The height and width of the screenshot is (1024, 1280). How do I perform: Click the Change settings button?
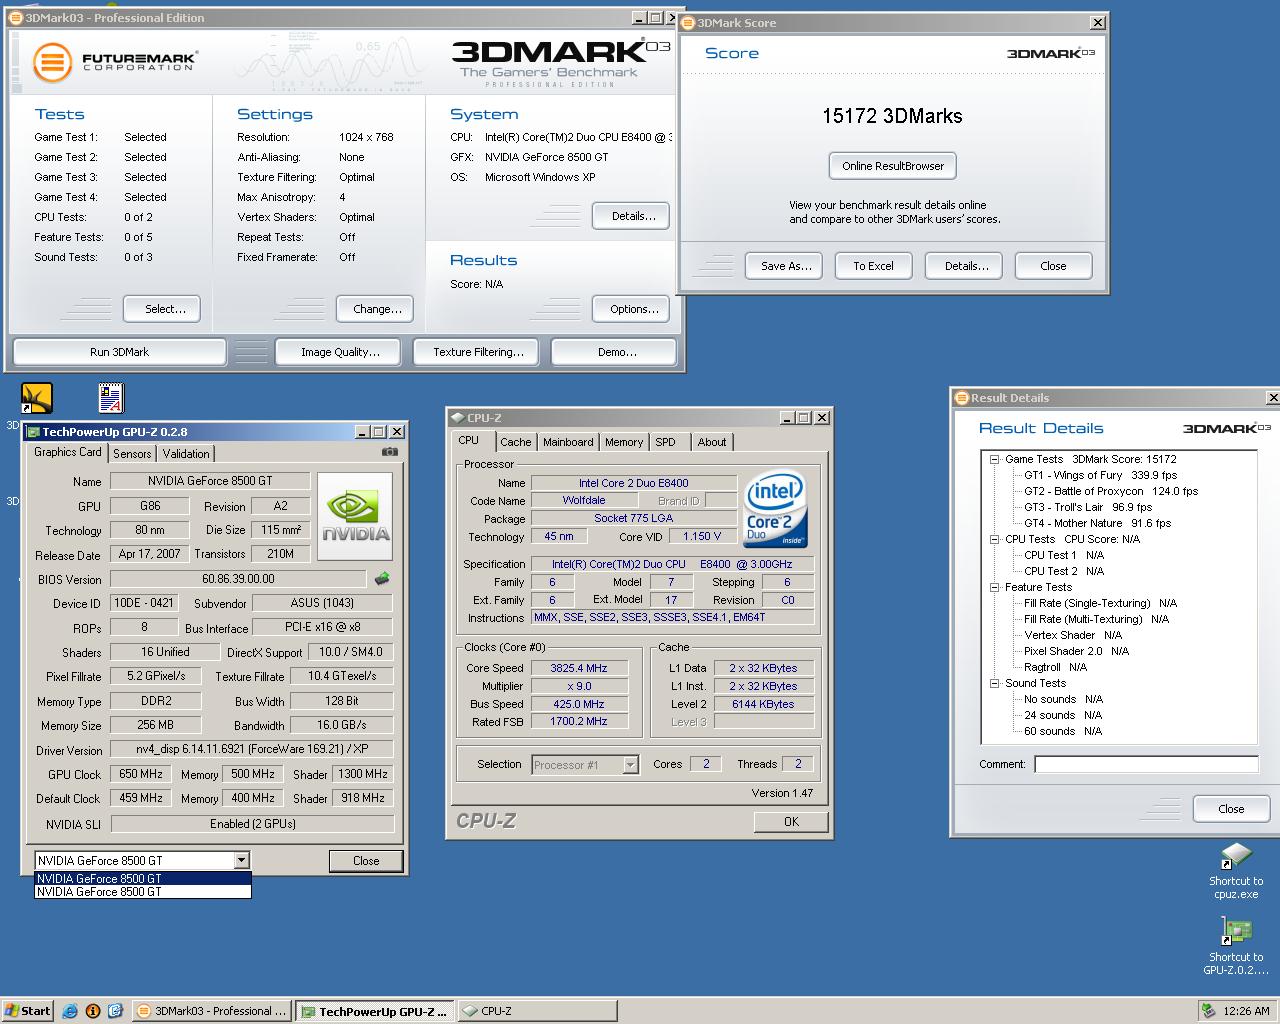pyautogui.click(x=377, y=309)
